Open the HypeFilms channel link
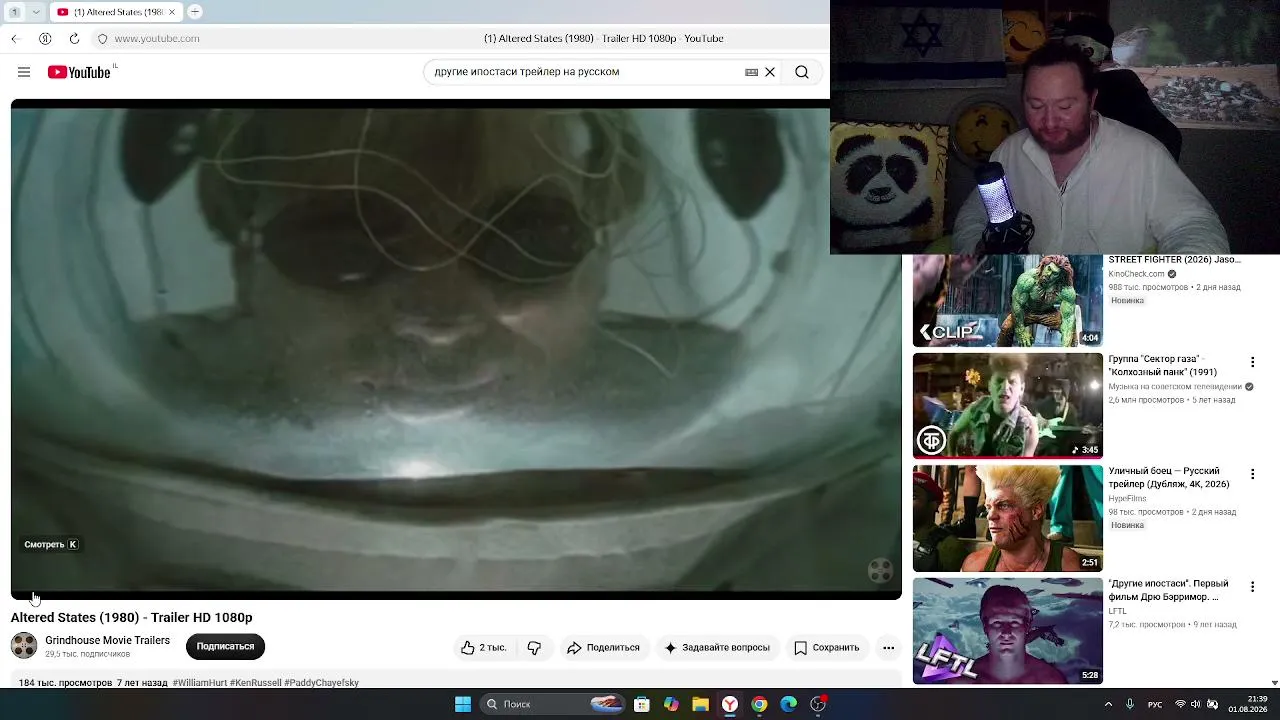1280x720 pixels. click(x=1127, y=498)
